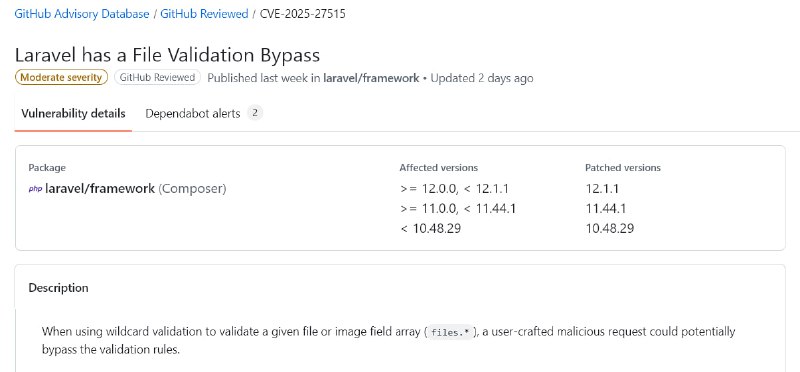Click the Description heading
The image size is (800, 372).
(x=58, y=288)
